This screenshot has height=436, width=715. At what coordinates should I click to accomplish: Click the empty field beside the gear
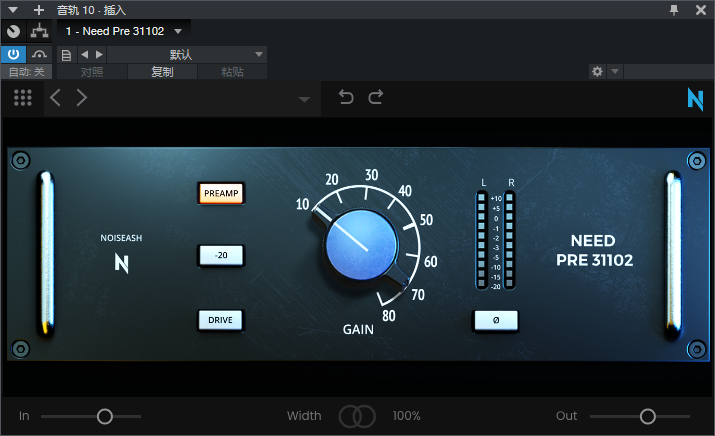668,71
